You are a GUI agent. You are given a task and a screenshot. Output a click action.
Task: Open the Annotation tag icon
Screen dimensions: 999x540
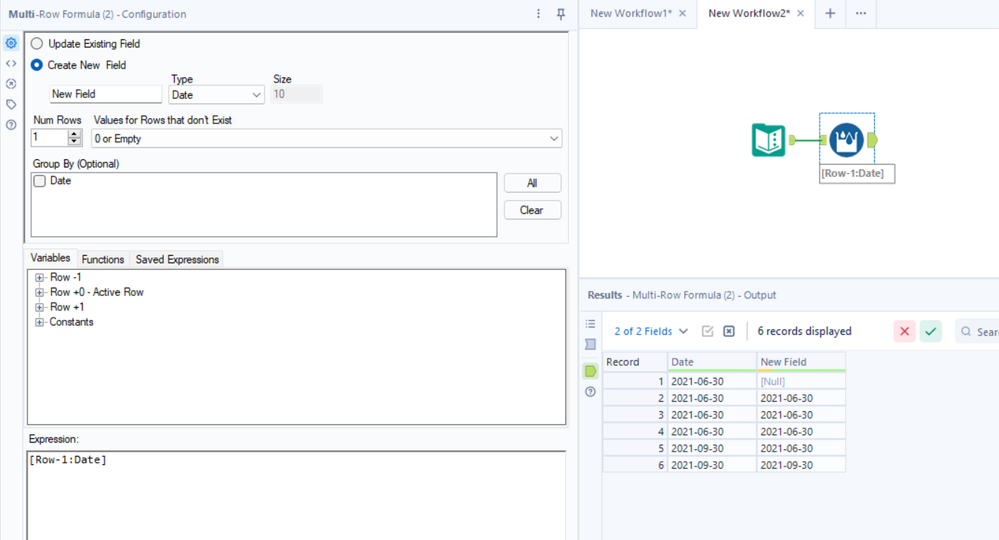[x=11, y=104]
